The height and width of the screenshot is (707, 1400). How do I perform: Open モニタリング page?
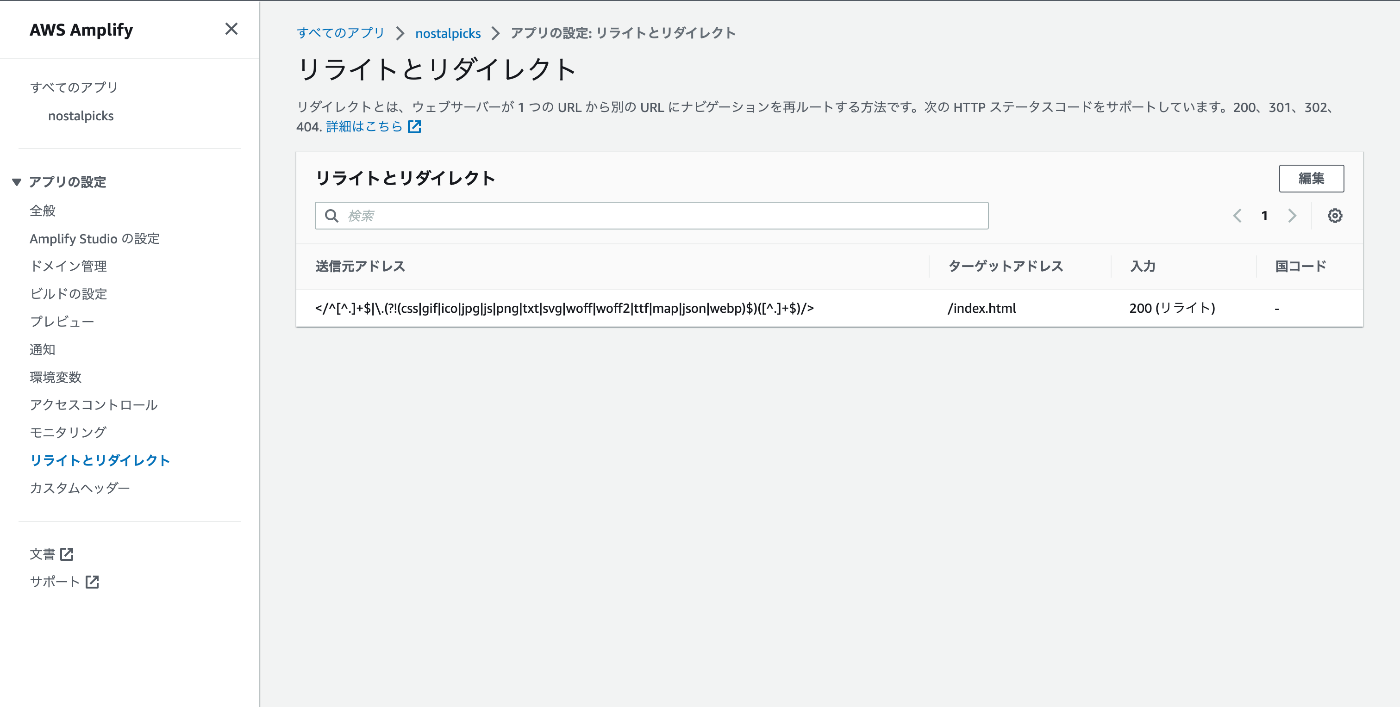pyautogui.click(x=68, y=432)
